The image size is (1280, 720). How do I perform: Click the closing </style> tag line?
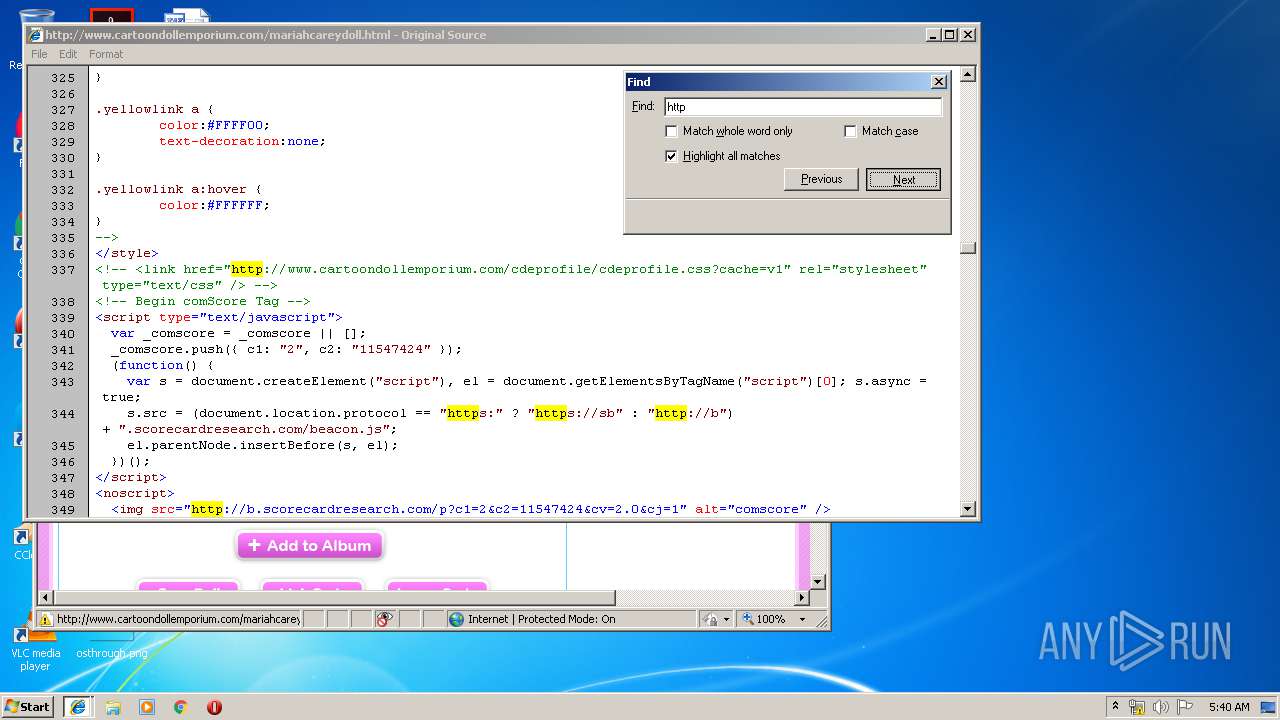click(x=127, y=253)
